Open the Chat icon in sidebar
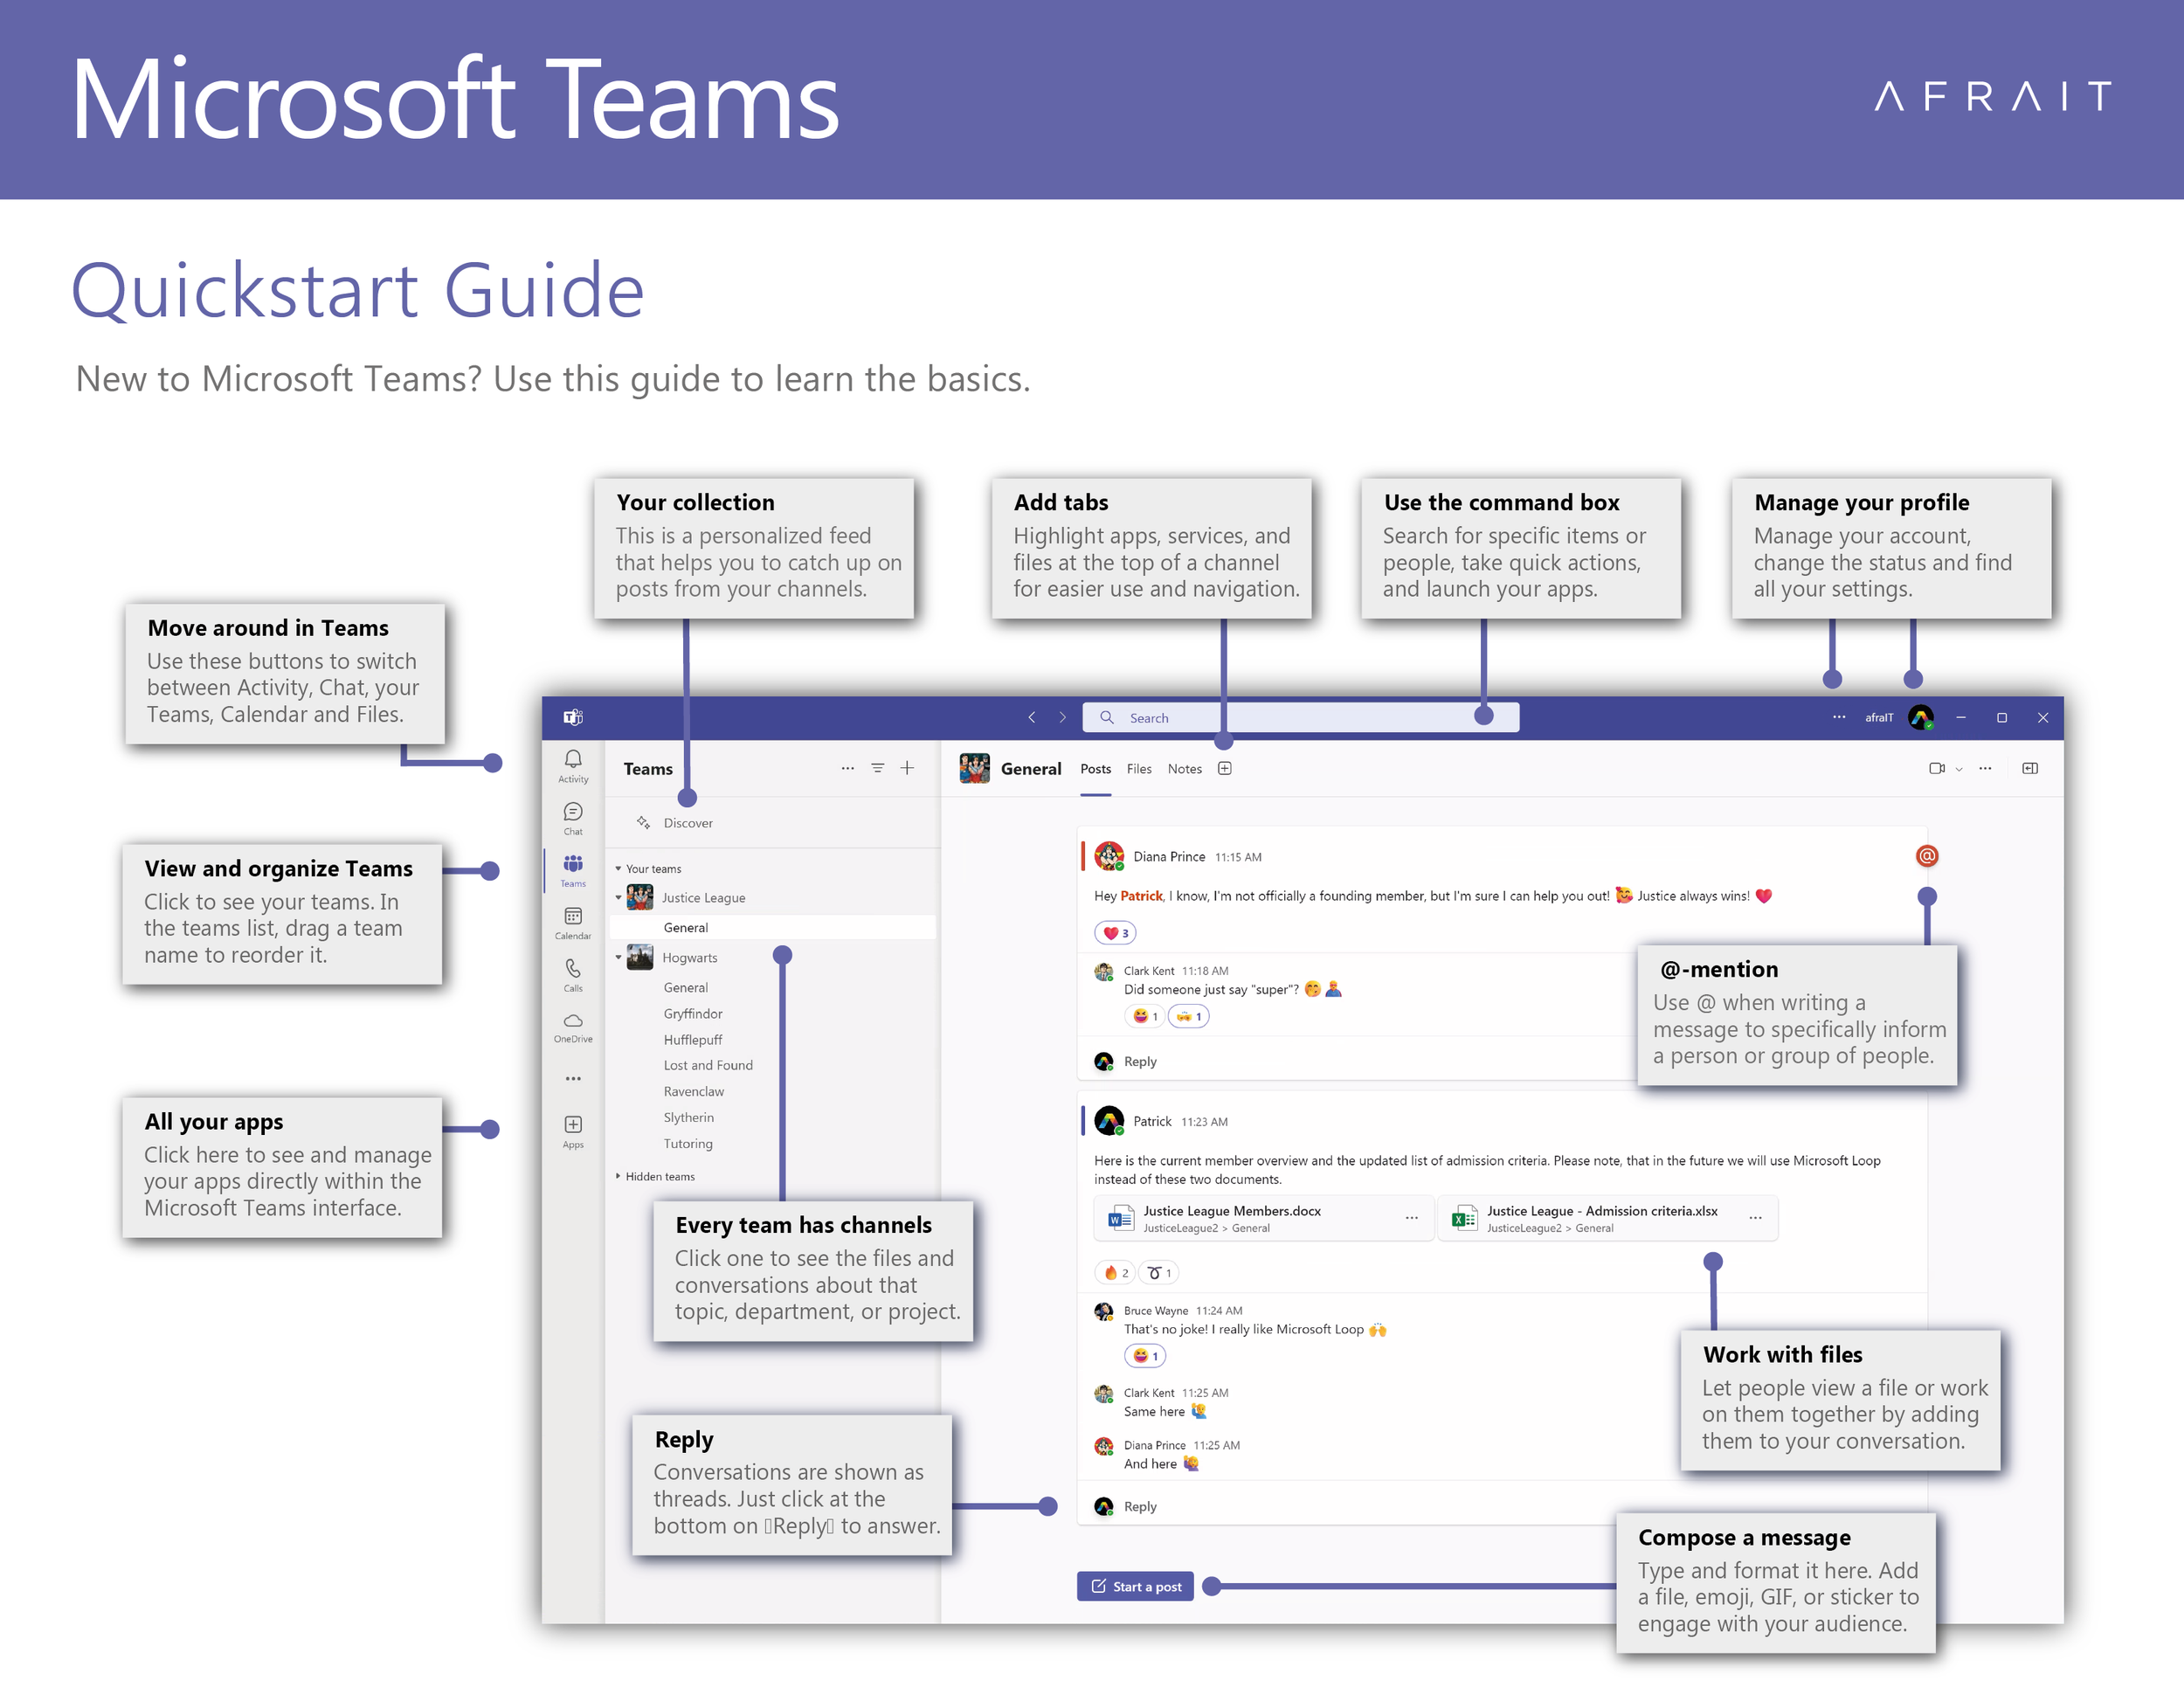 click(x=573, y=812)
